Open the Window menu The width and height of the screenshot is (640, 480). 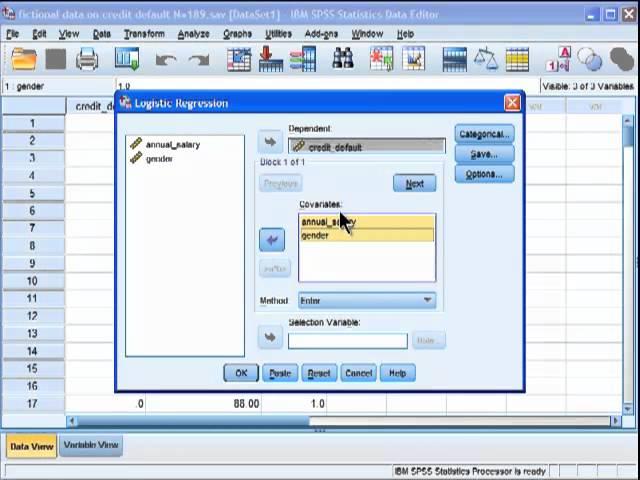click(x=367, y=34)
